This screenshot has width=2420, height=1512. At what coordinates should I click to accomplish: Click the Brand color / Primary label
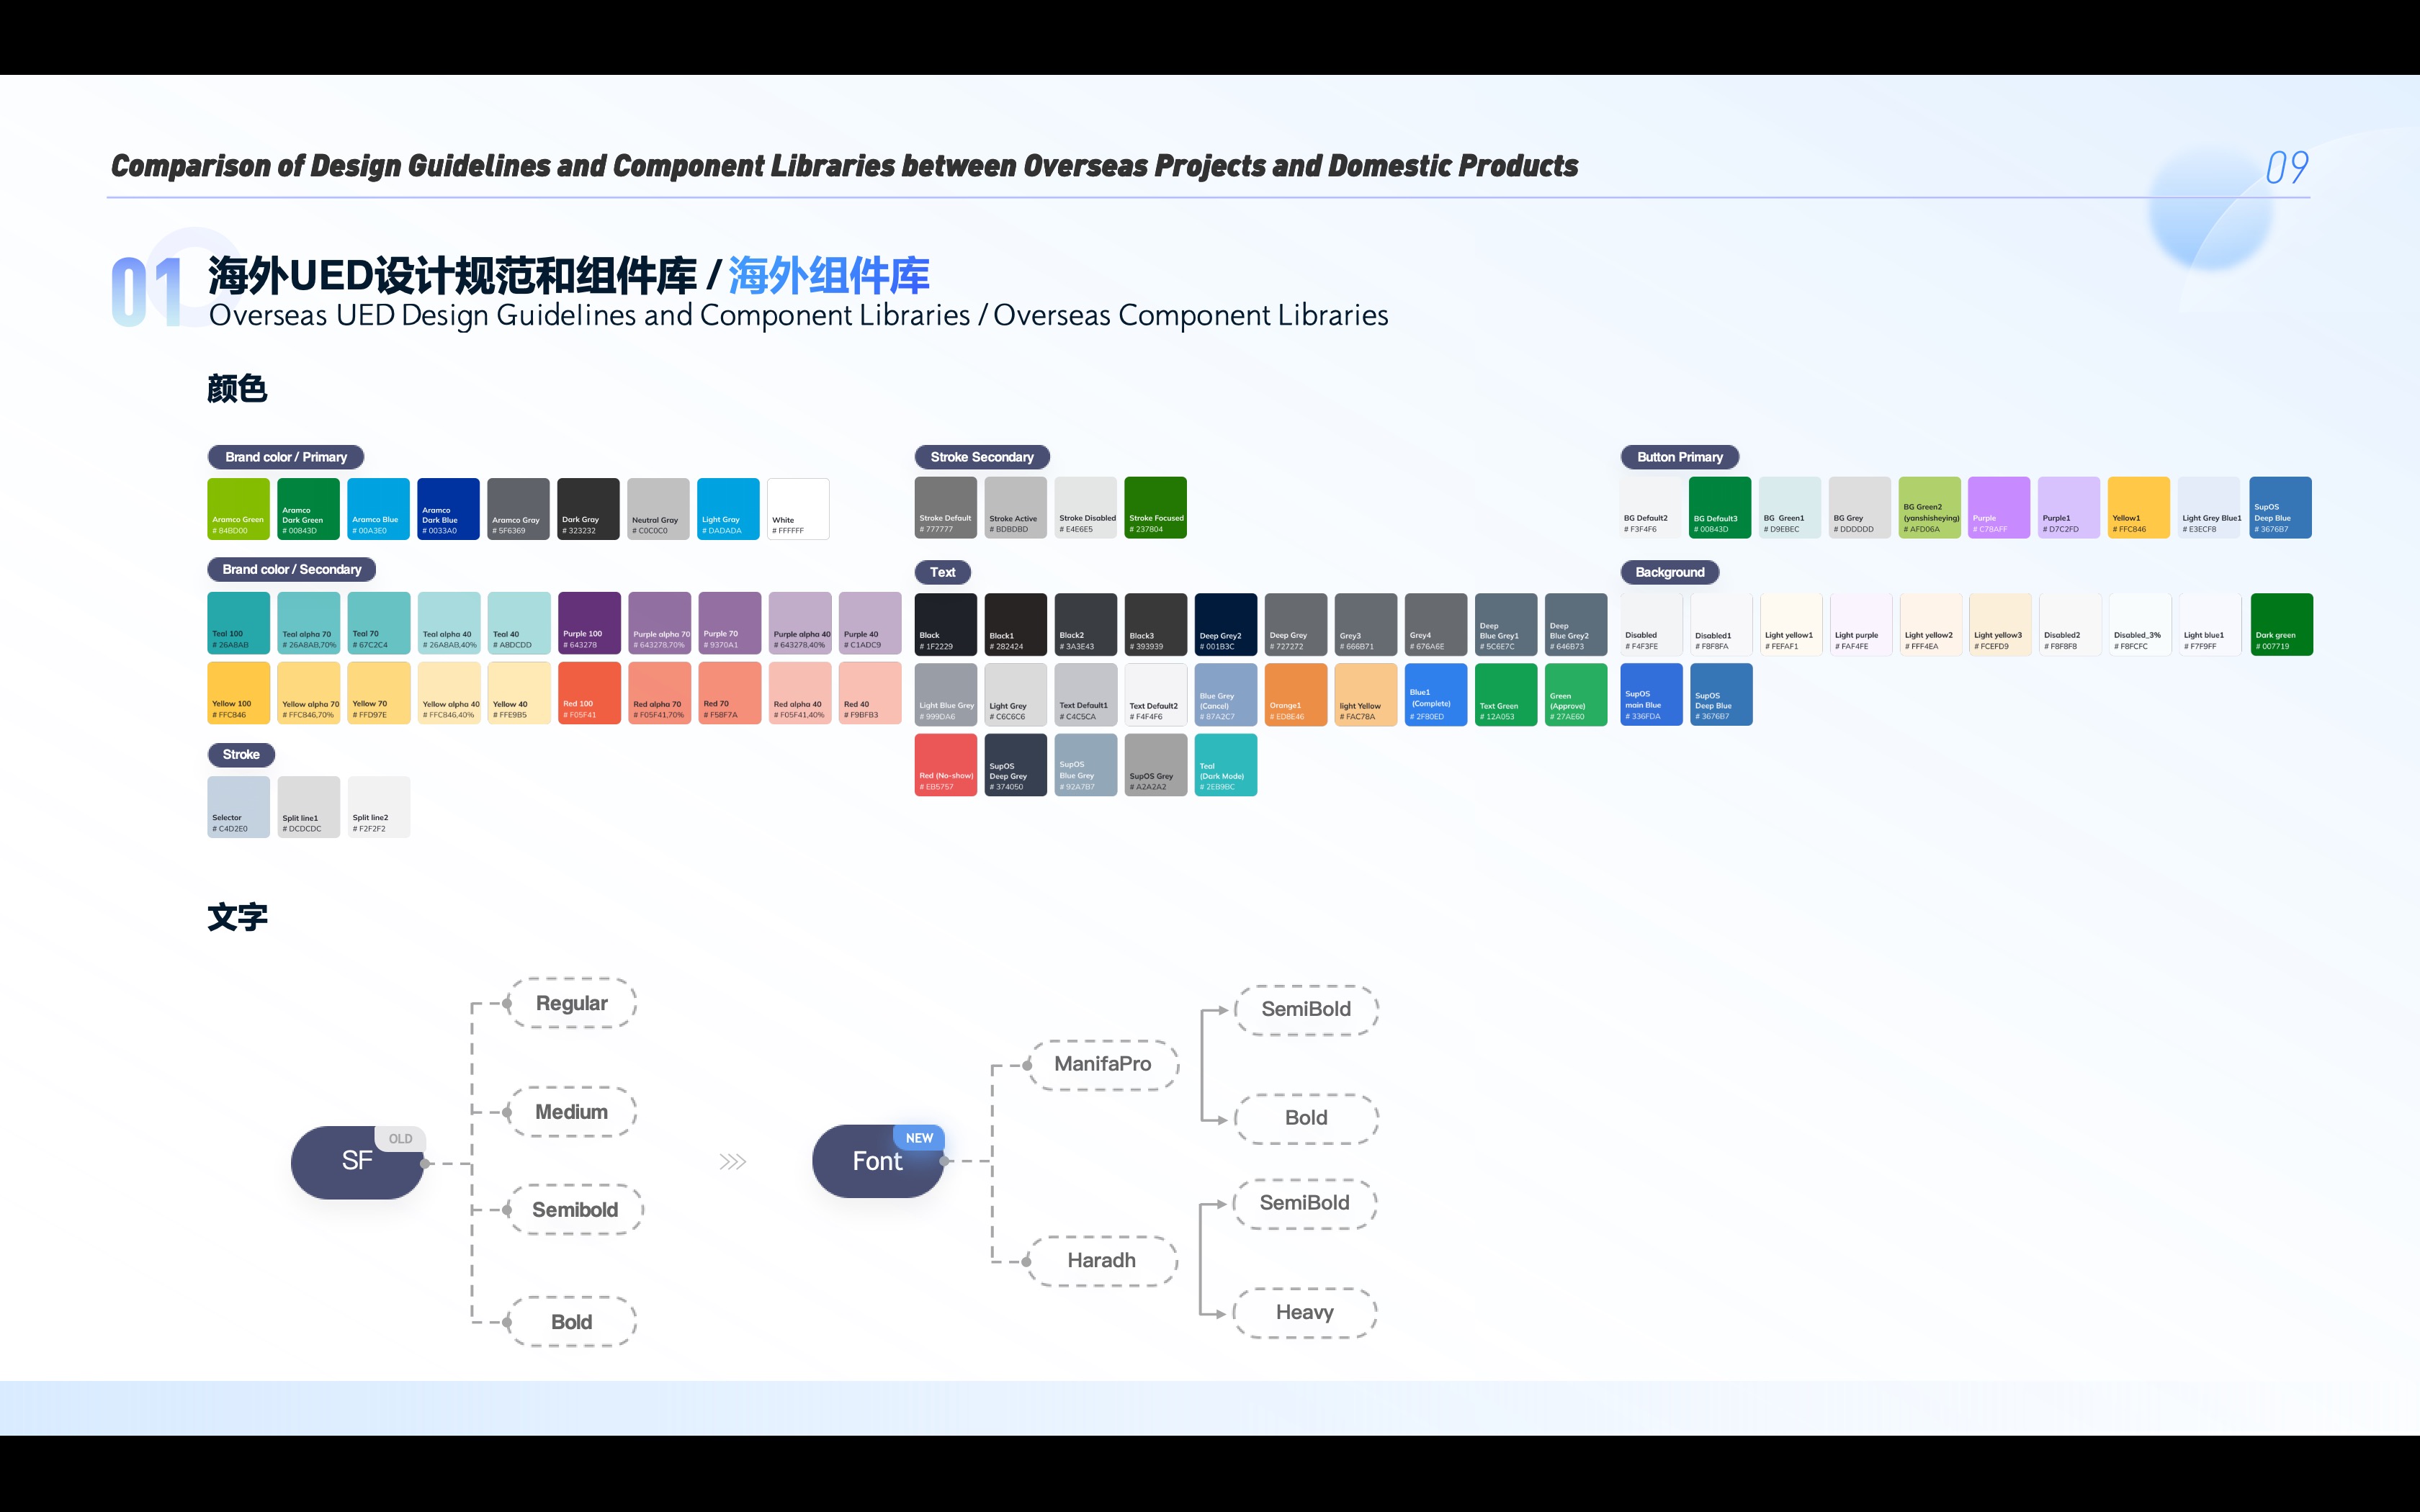pos(286,457)
